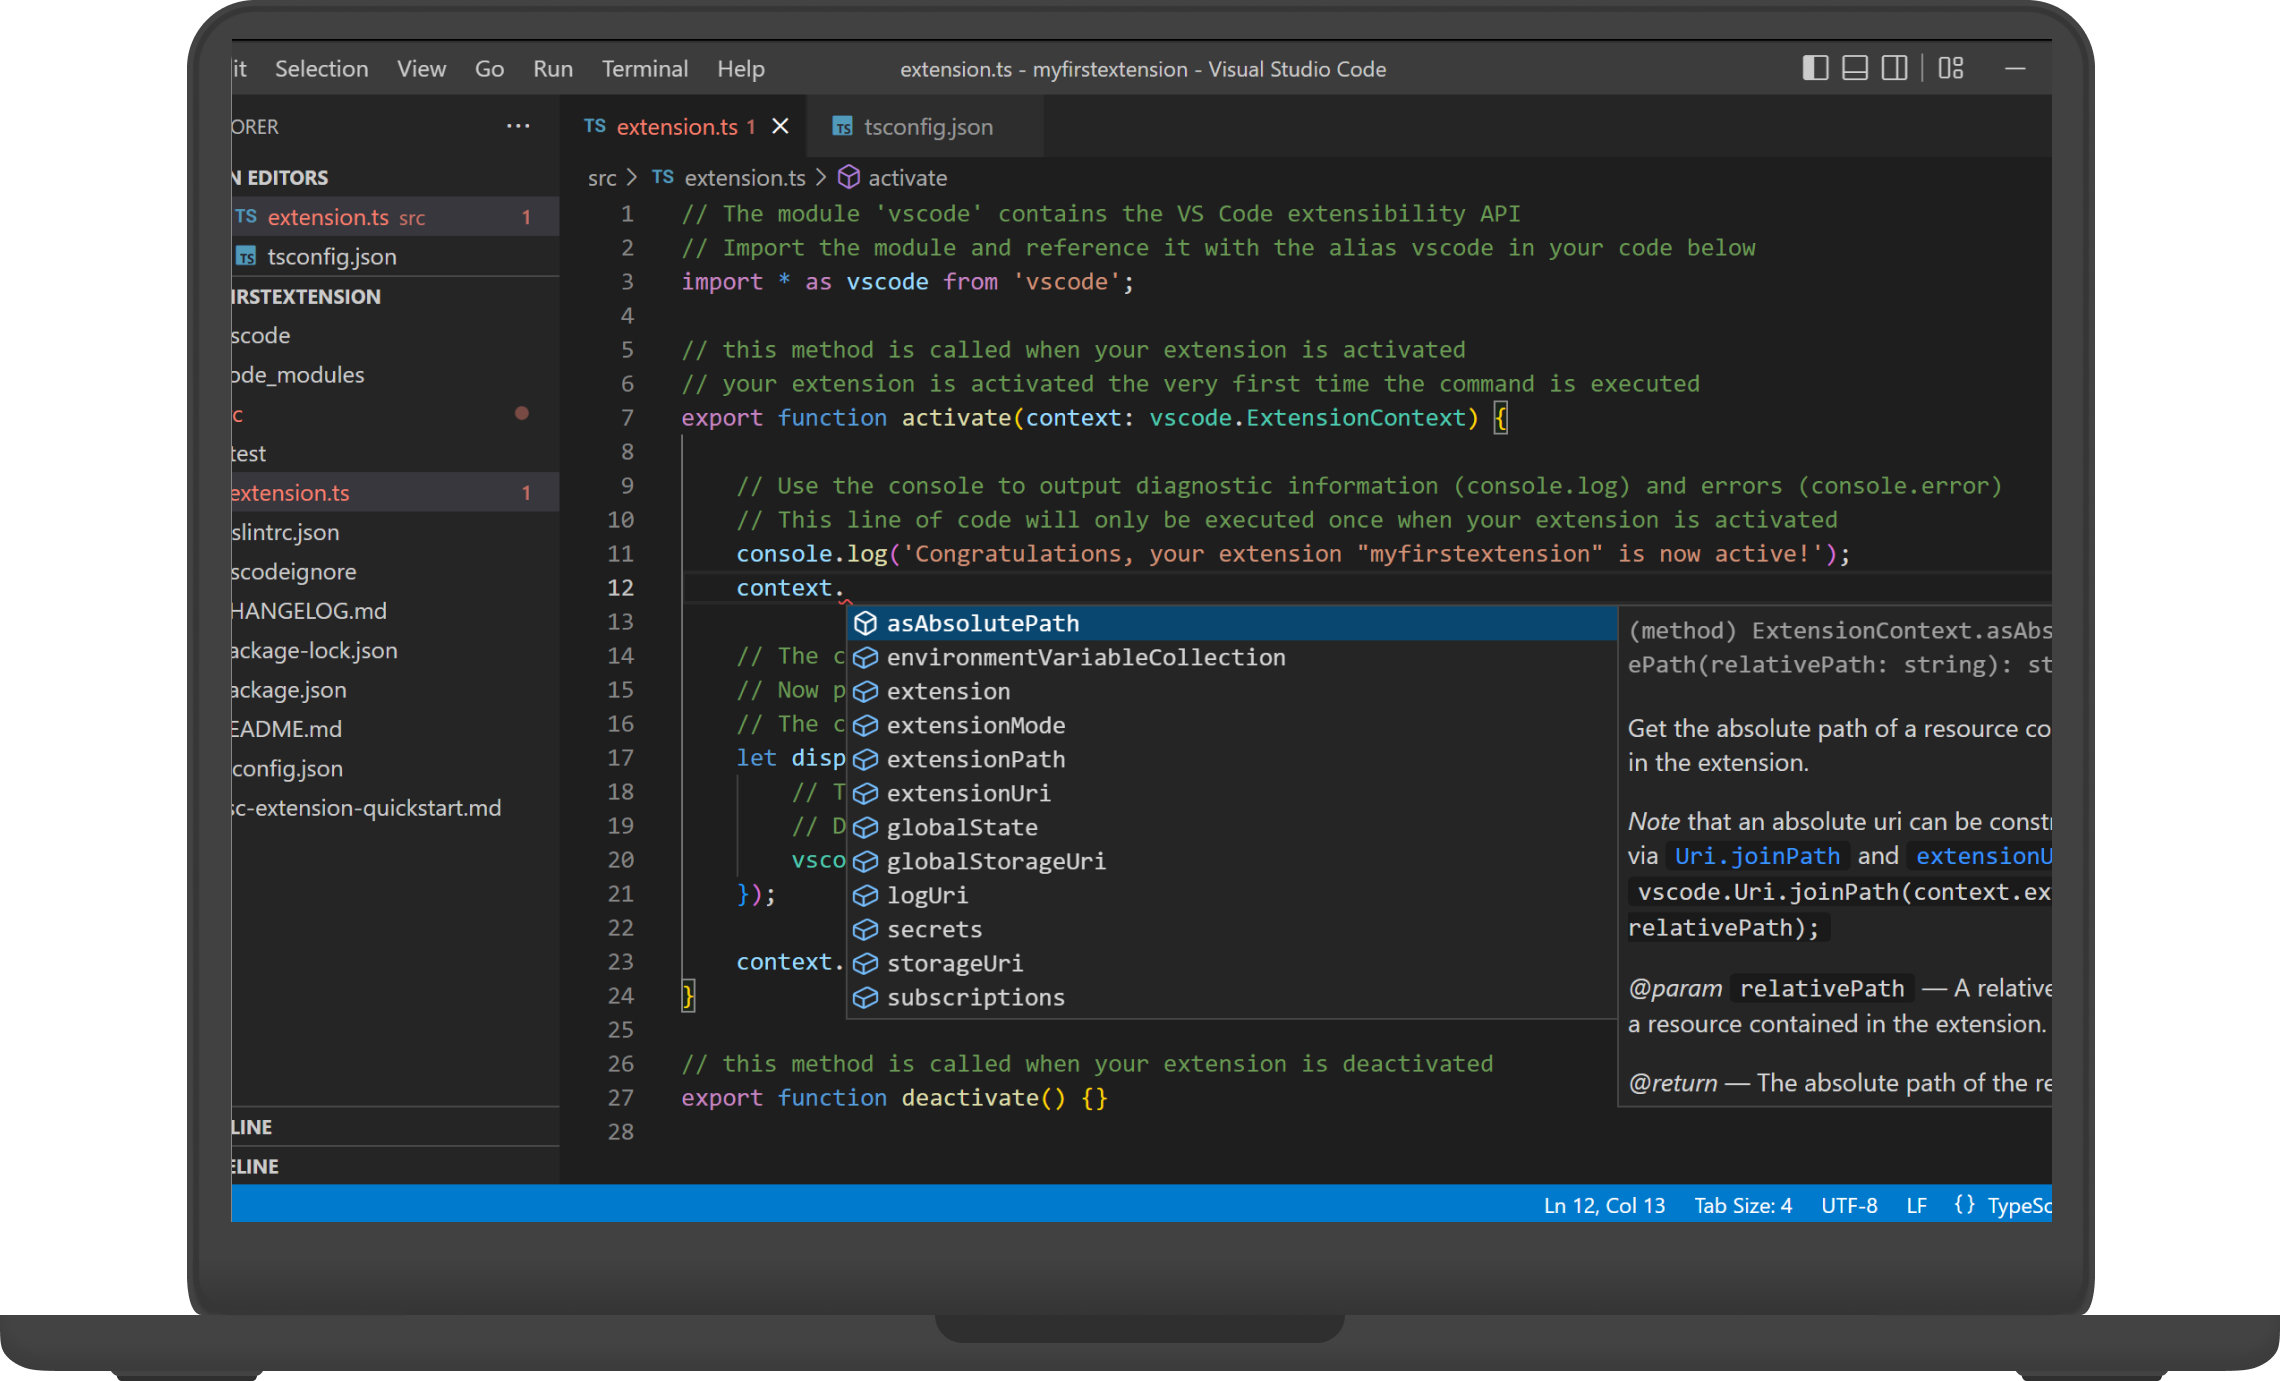Viewport: 2280px width, 1381px height.
Task: Expand the node_modules folder
Action: pos(394,375)
